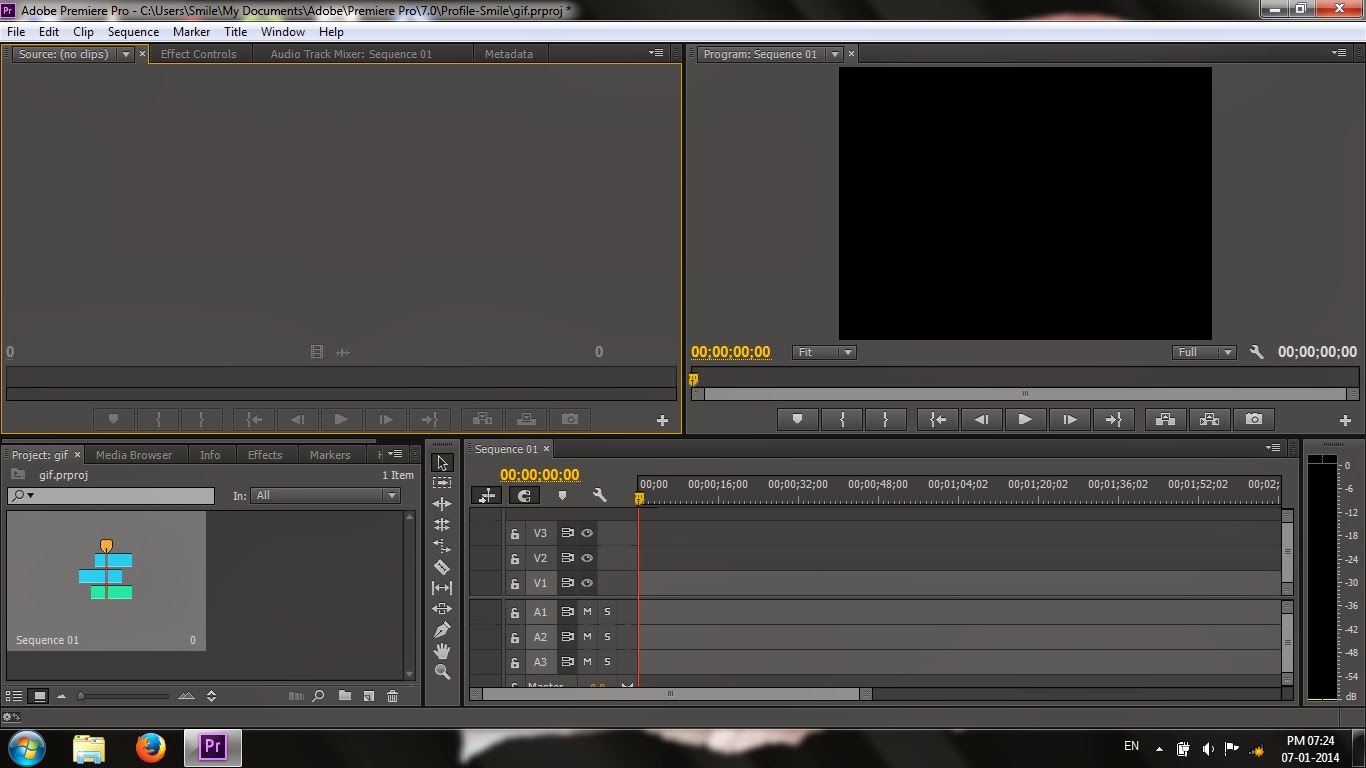Select the Pen tool
The image size is (1366, 768).
pos(442,630)
